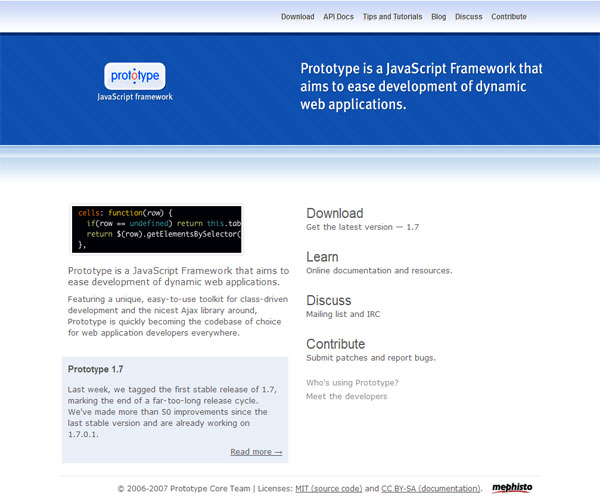
Task: Click the code snippet screenshot image
Action: pos(157,230)
